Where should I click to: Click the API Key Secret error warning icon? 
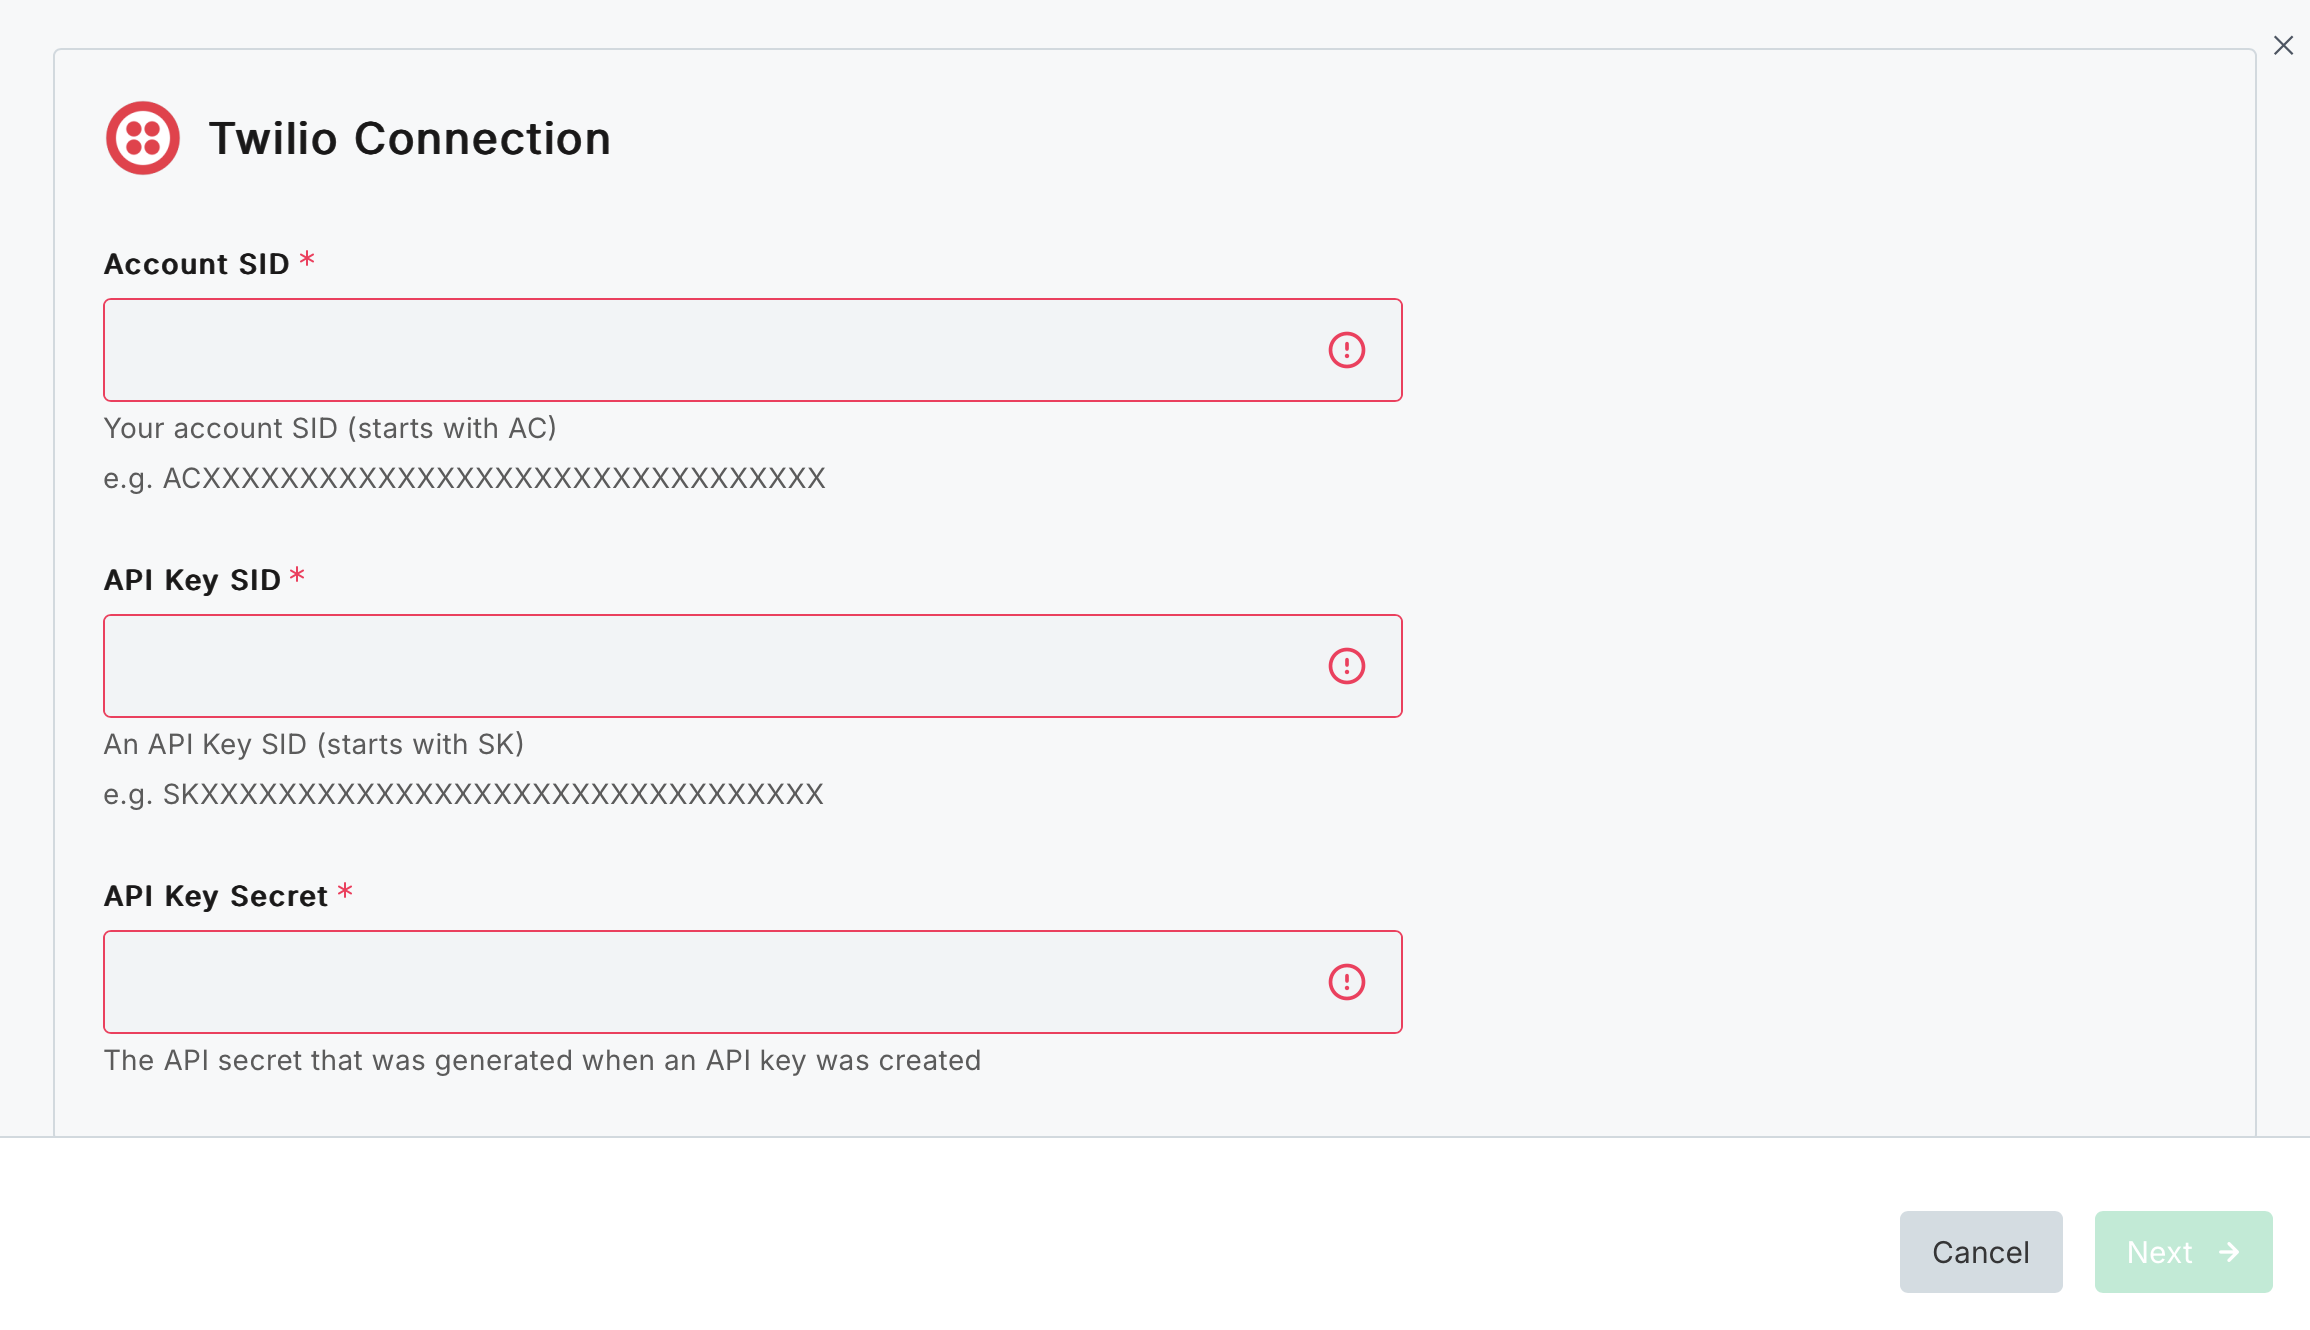click(1346, 982)
